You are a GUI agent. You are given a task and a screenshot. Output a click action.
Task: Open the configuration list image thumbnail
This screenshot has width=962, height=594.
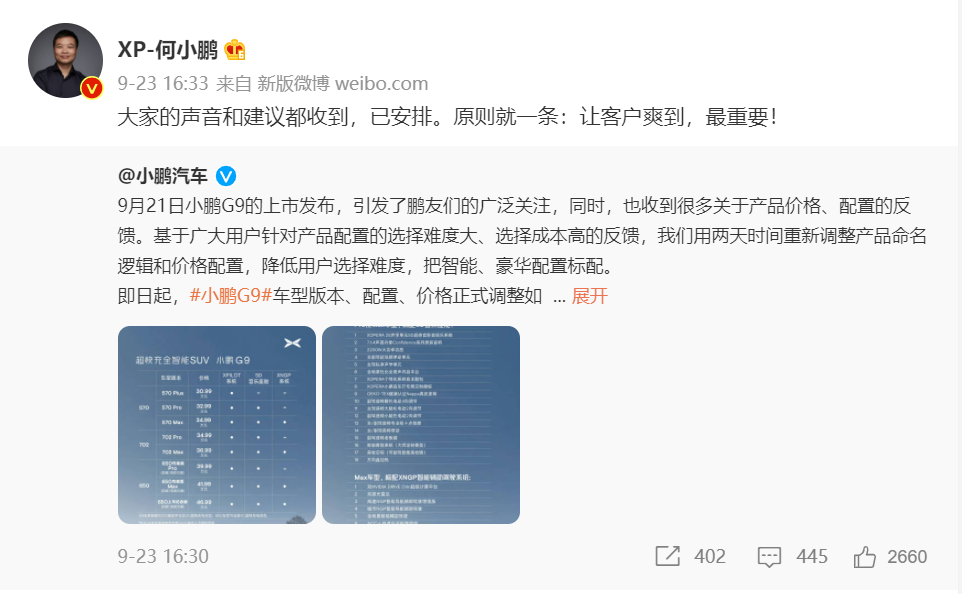[421, 425]
